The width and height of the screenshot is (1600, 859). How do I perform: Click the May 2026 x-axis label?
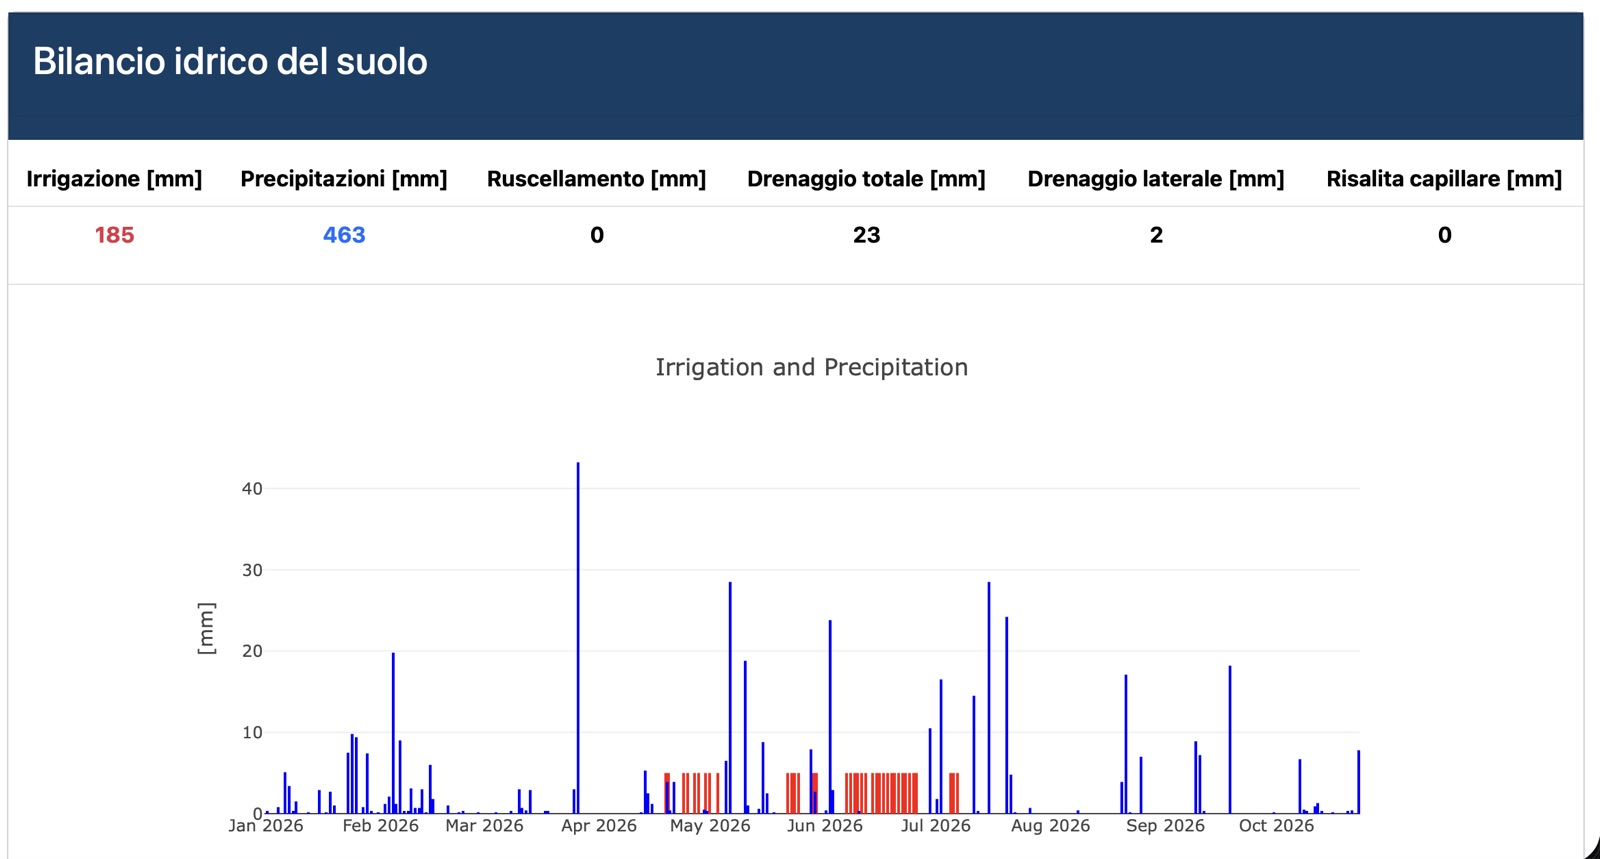pos(710,826)
